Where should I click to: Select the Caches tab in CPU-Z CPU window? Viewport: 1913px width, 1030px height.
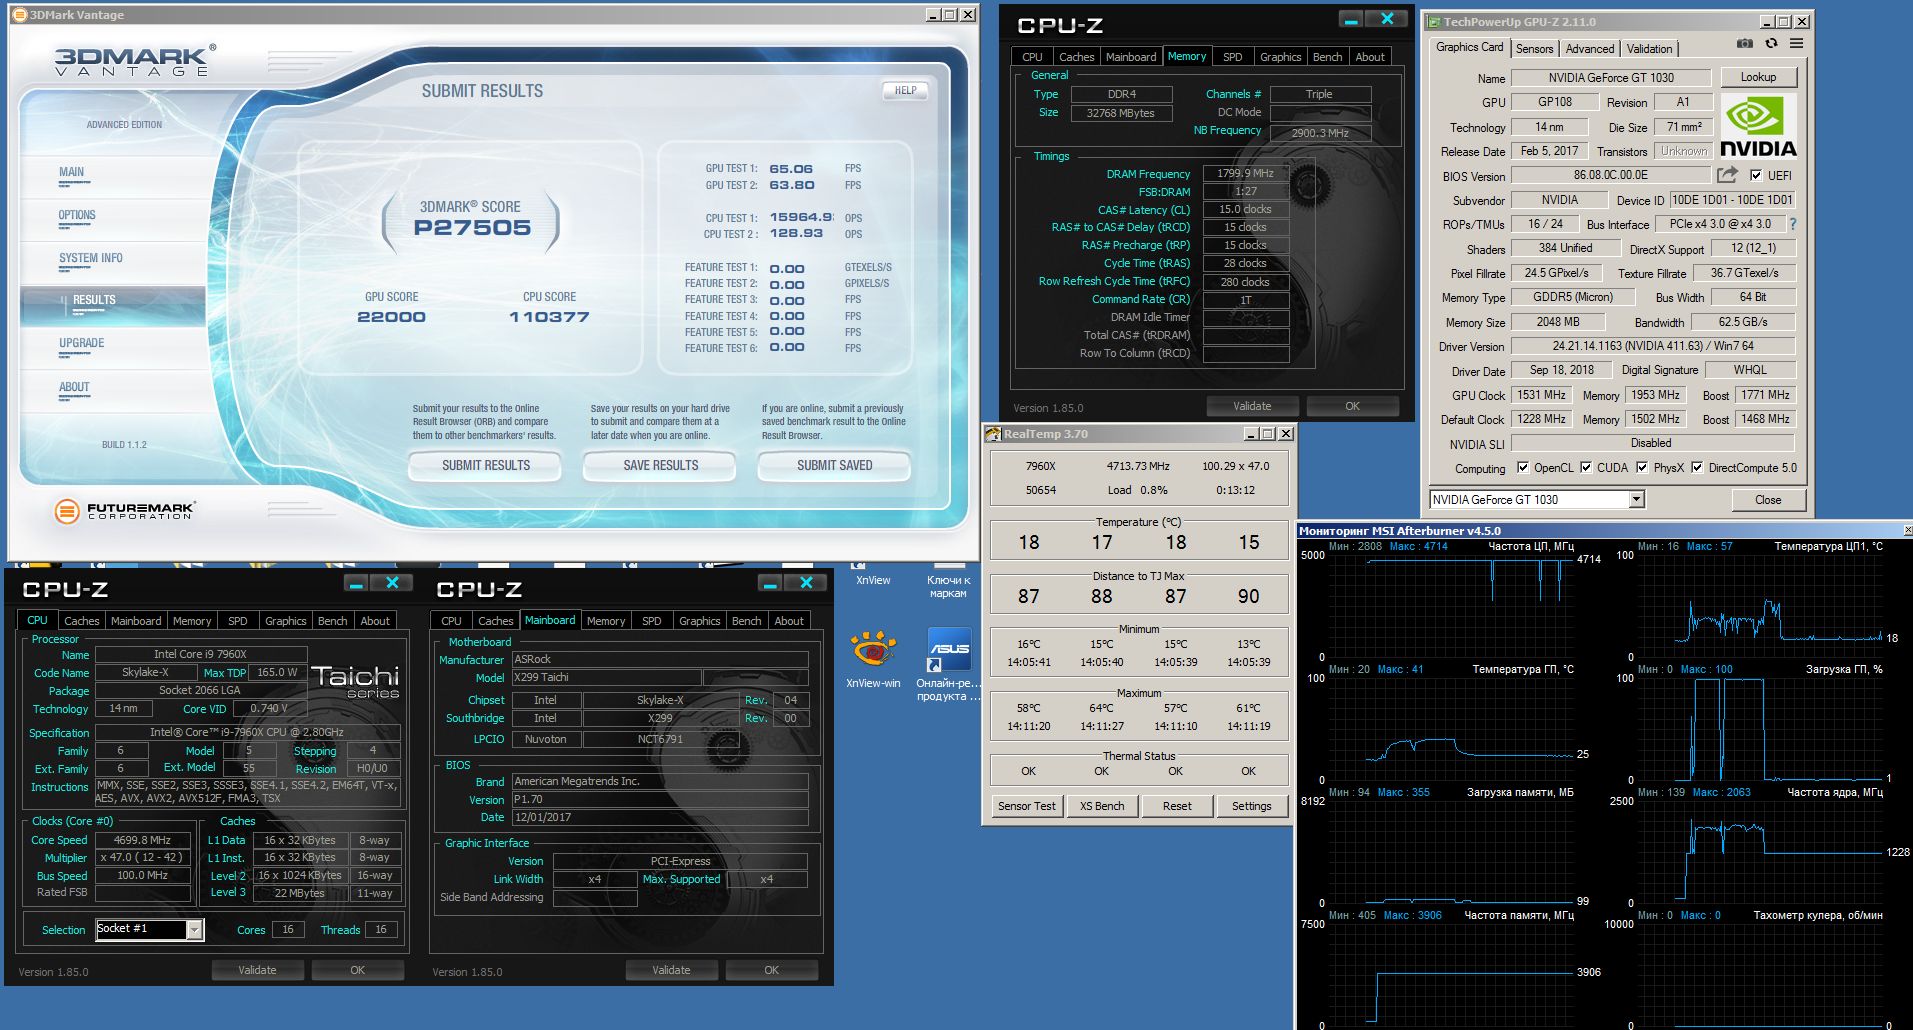click(x=81, y=621)
